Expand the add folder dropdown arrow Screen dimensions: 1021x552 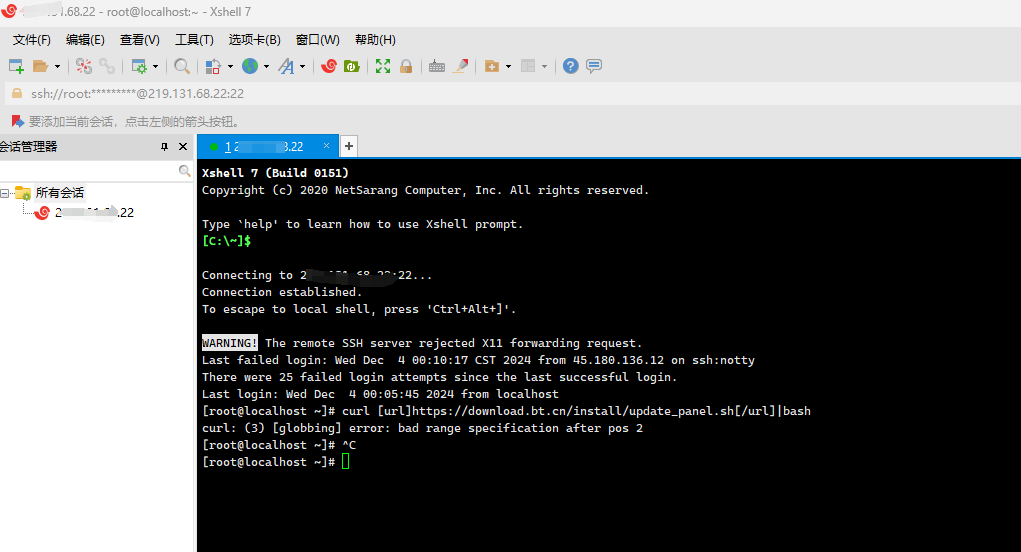(x=509, y=66)
